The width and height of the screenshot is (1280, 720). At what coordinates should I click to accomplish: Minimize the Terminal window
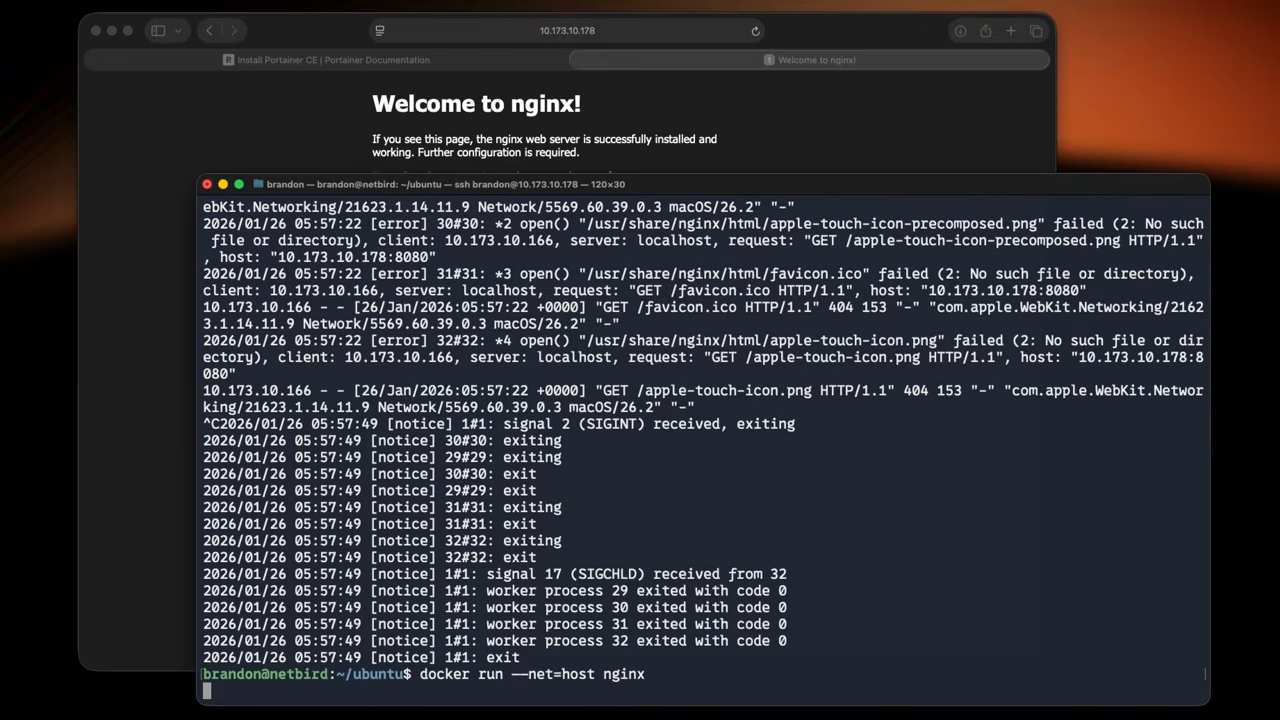(223, 184)
